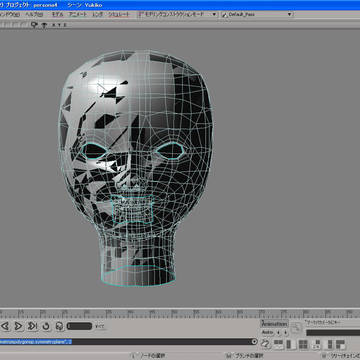
Task: Click the tall-pane layout icon
Action: [329, 344]
